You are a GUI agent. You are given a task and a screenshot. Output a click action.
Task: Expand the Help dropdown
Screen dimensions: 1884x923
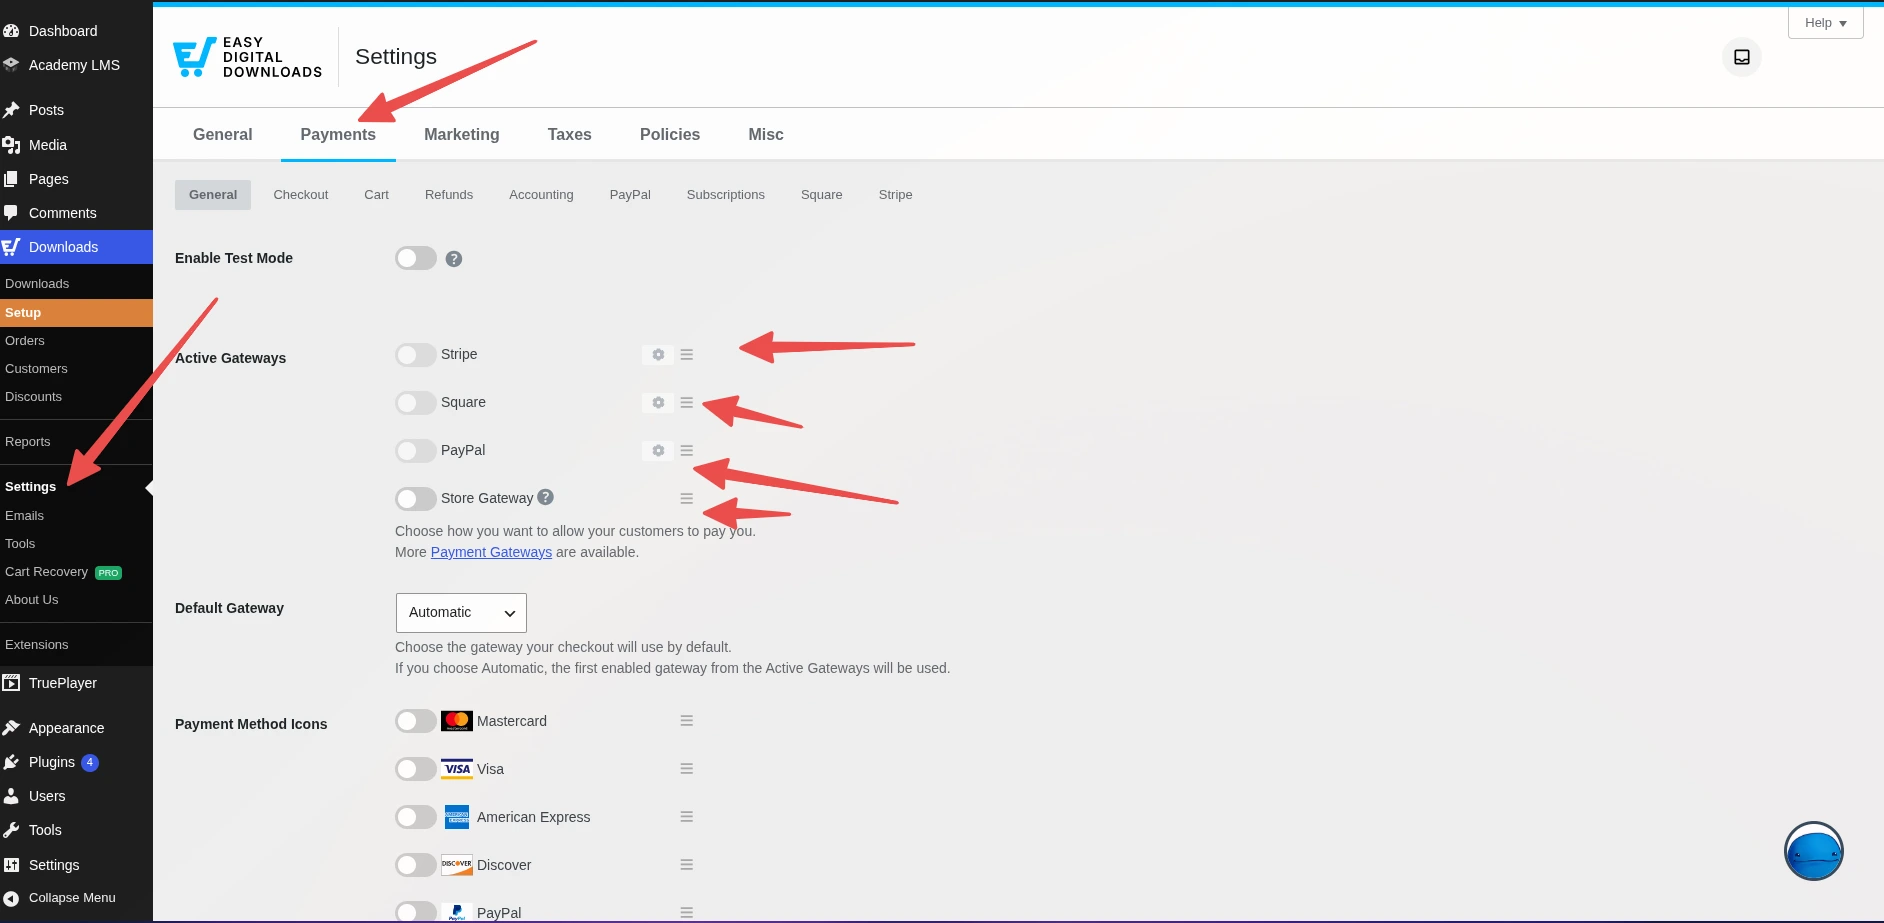pyautogui.click(x=1825, y=23)
